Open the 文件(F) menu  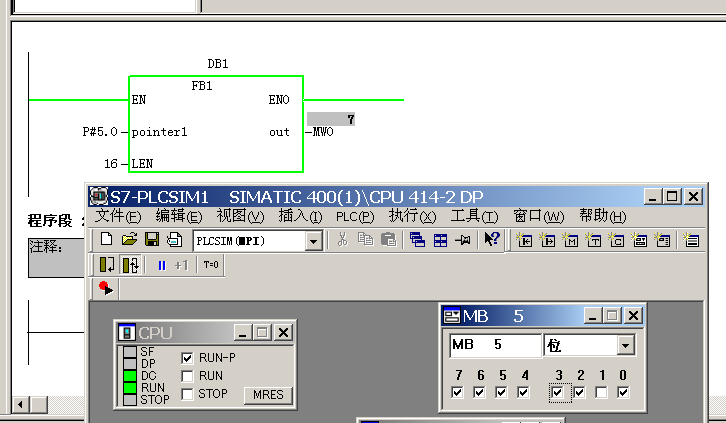pos(118,216)
